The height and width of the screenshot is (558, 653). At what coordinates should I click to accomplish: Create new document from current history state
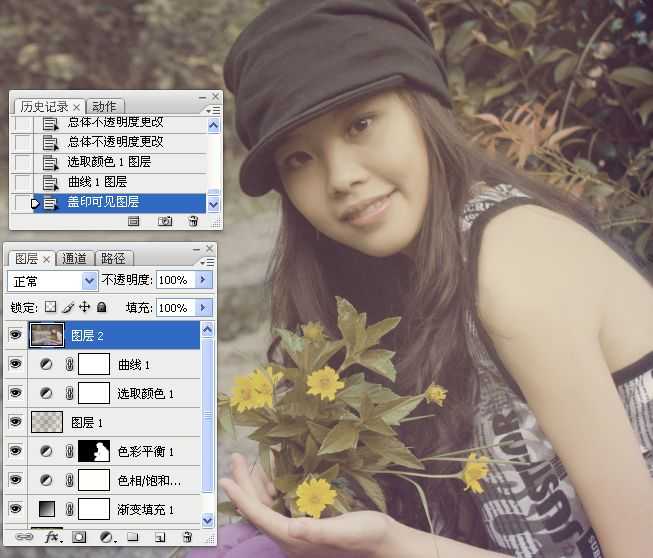134,221
